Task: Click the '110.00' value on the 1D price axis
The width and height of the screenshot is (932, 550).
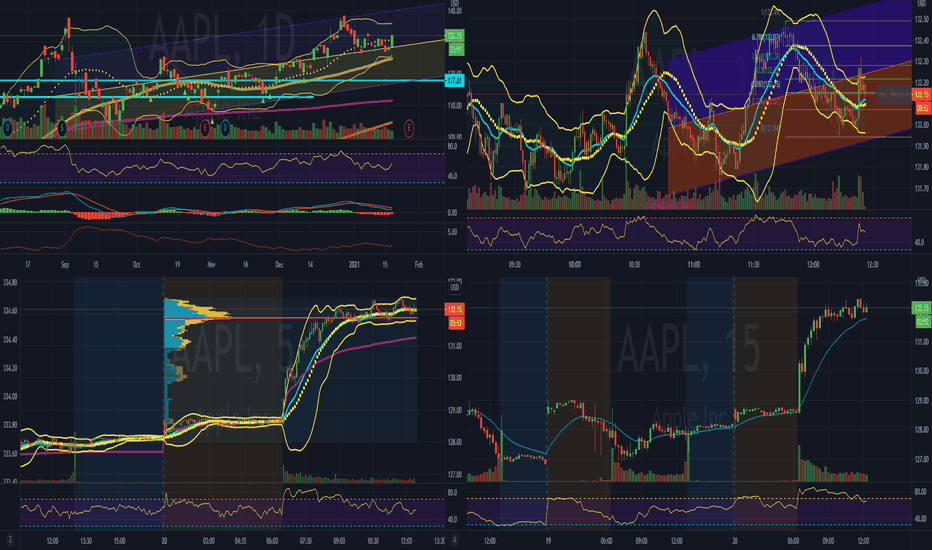Action: [455, 106]
